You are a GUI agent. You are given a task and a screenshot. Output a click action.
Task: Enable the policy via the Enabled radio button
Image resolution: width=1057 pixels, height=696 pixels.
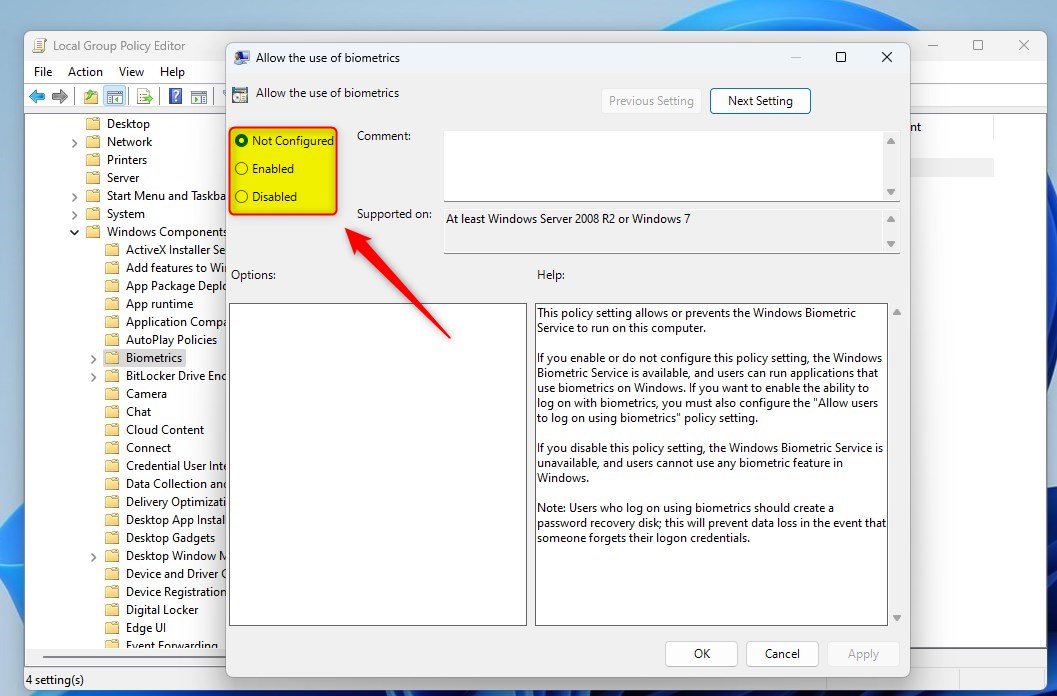coord(241,168)
